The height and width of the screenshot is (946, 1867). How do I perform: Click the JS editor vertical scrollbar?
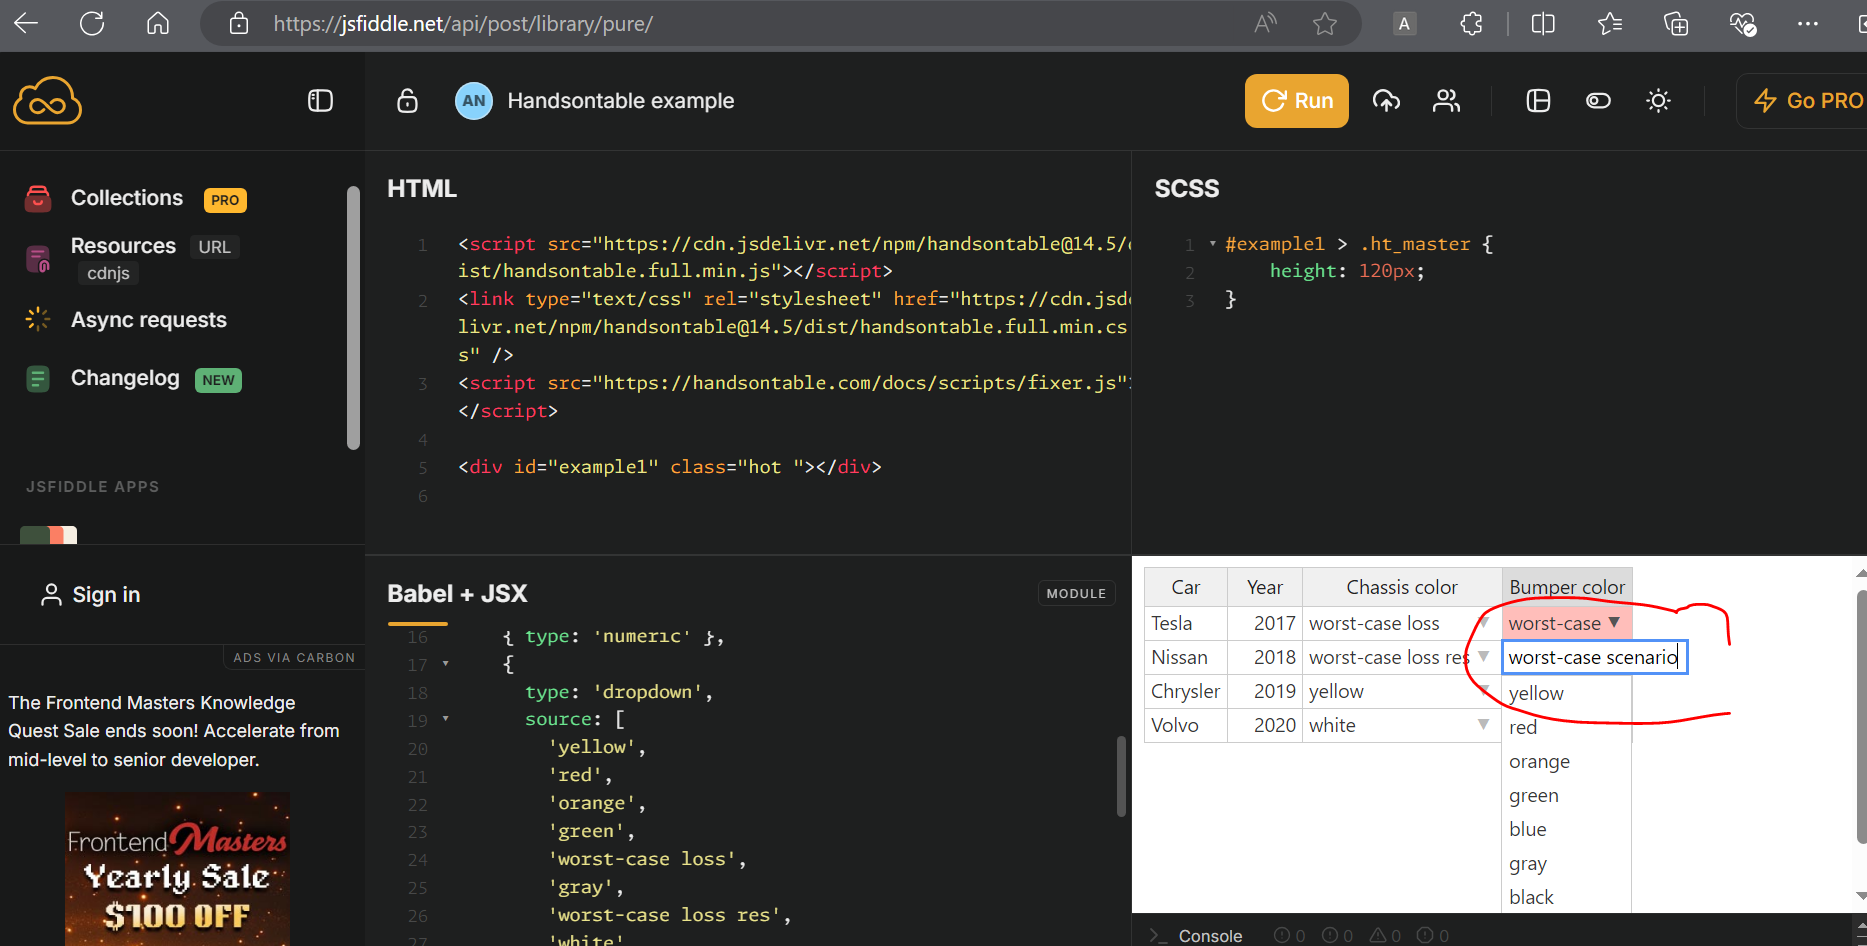(x=1120, y=776)
